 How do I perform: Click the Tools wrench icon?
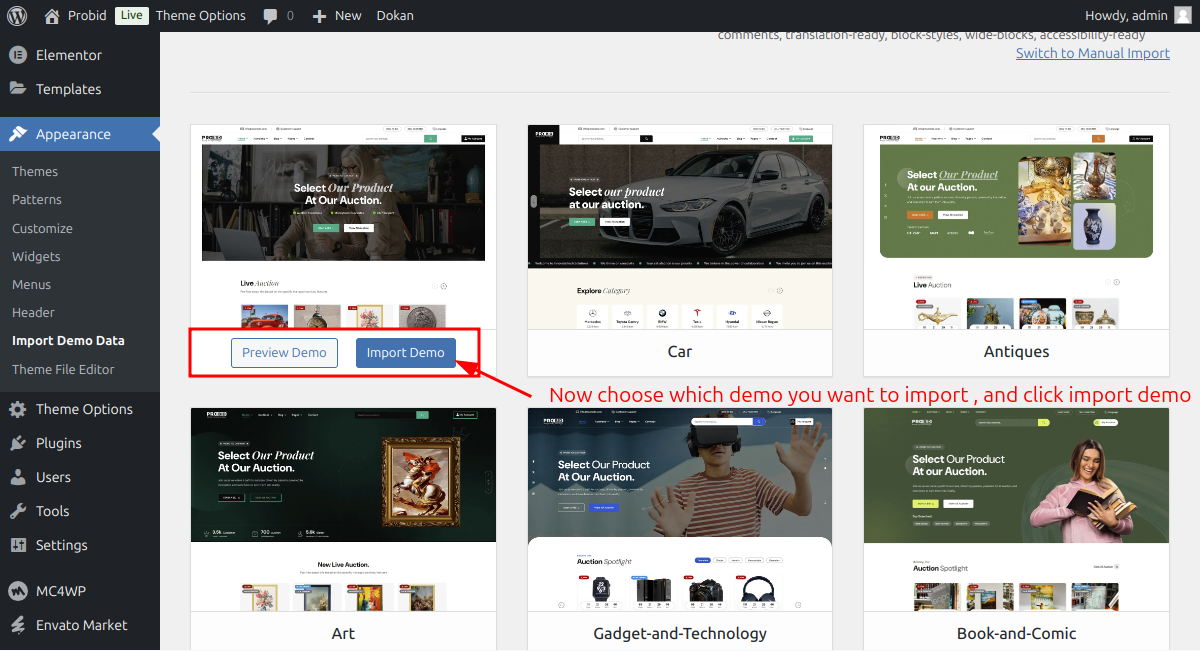click(18, 511)
